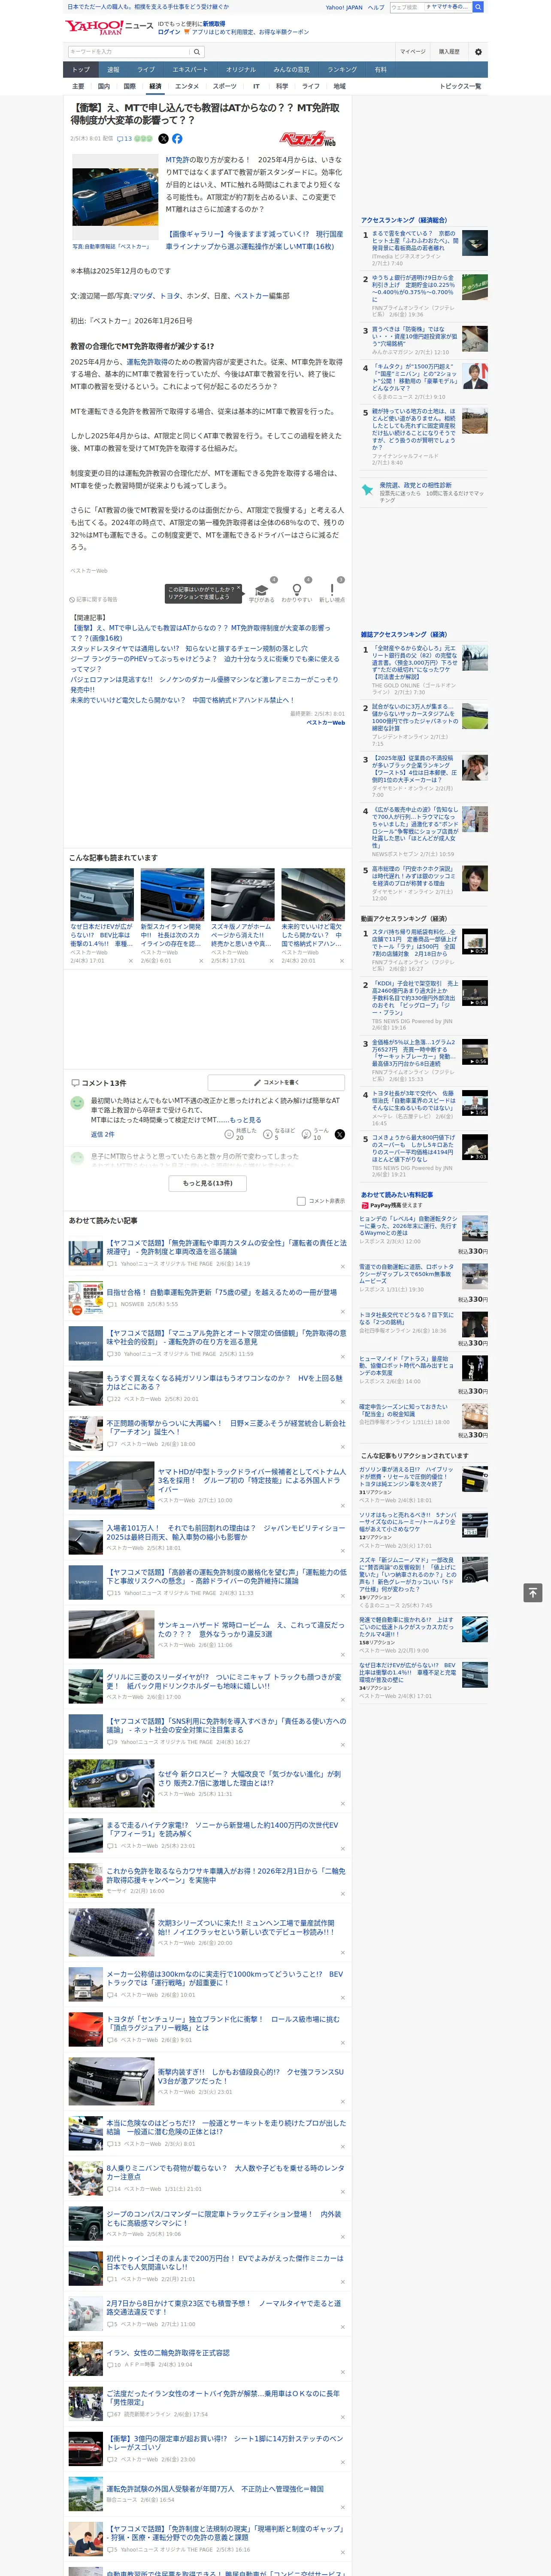Share the first comment on X

[x=339, y=1134]
